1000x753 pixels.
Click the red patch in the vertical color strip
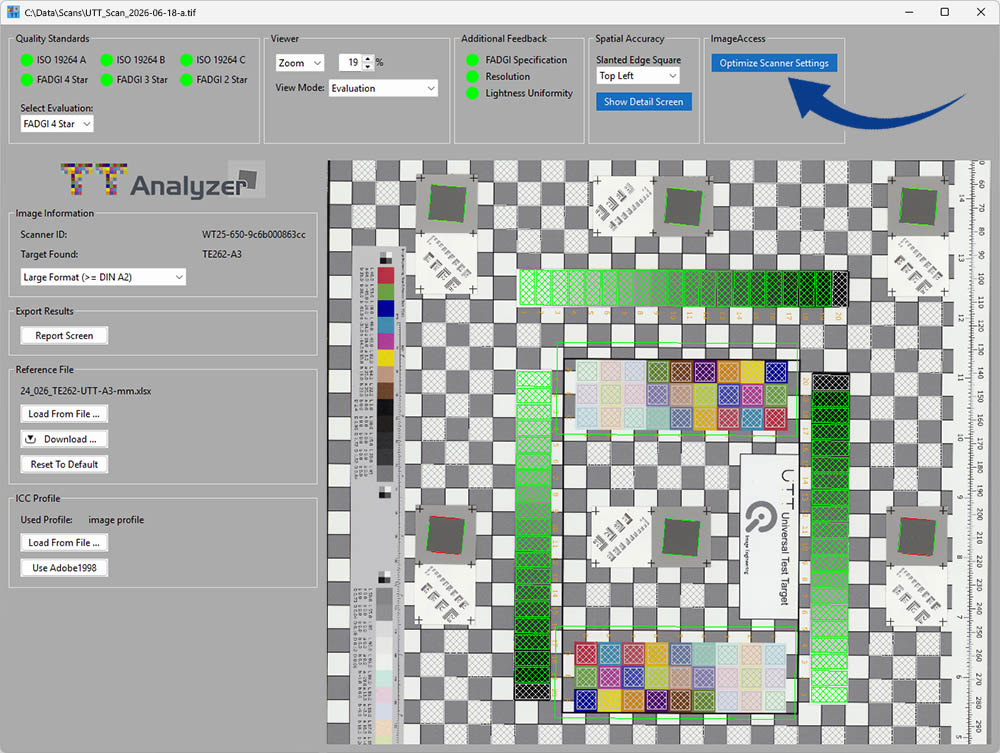[x=386, y=275]
